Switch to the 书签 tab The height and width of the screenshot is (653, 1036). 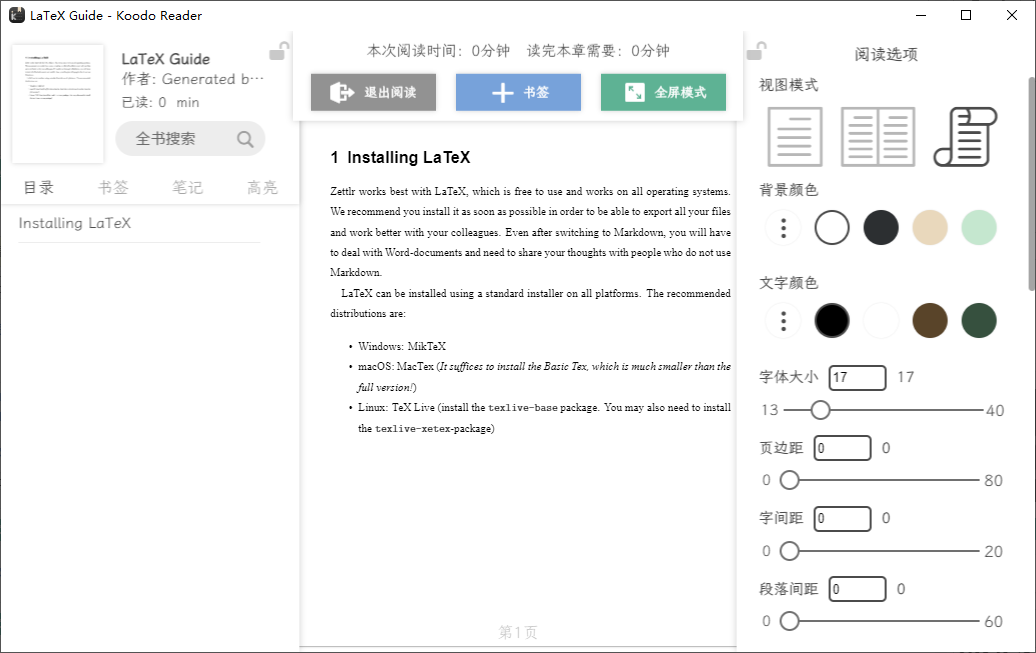112,186
